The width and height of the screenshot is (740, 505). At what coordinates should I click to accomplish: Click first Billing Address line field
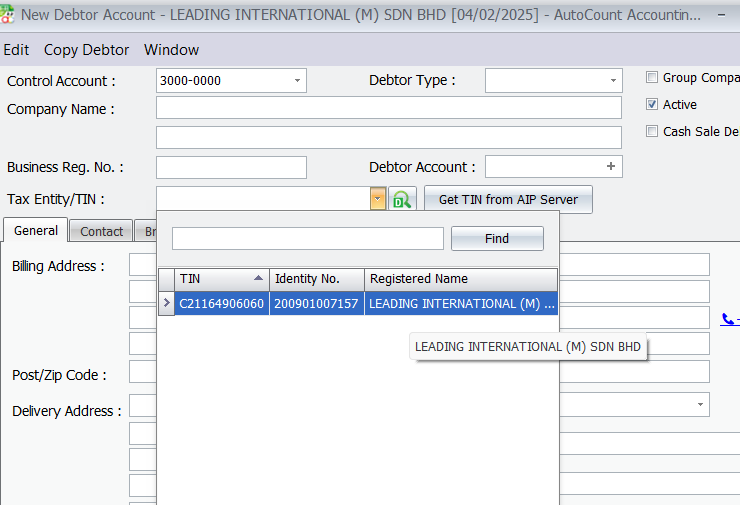pos(143,264)
